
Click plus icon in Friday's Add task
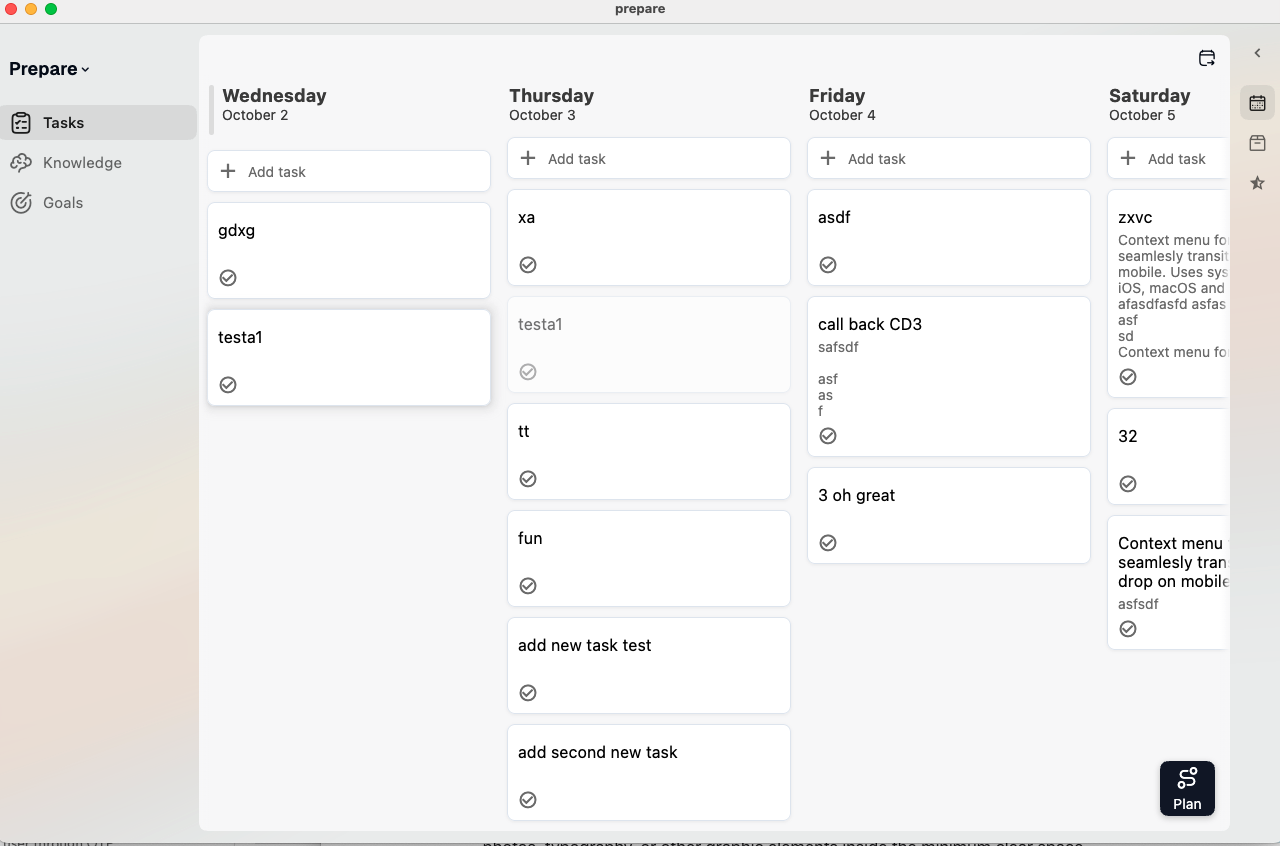click(828, 158)
